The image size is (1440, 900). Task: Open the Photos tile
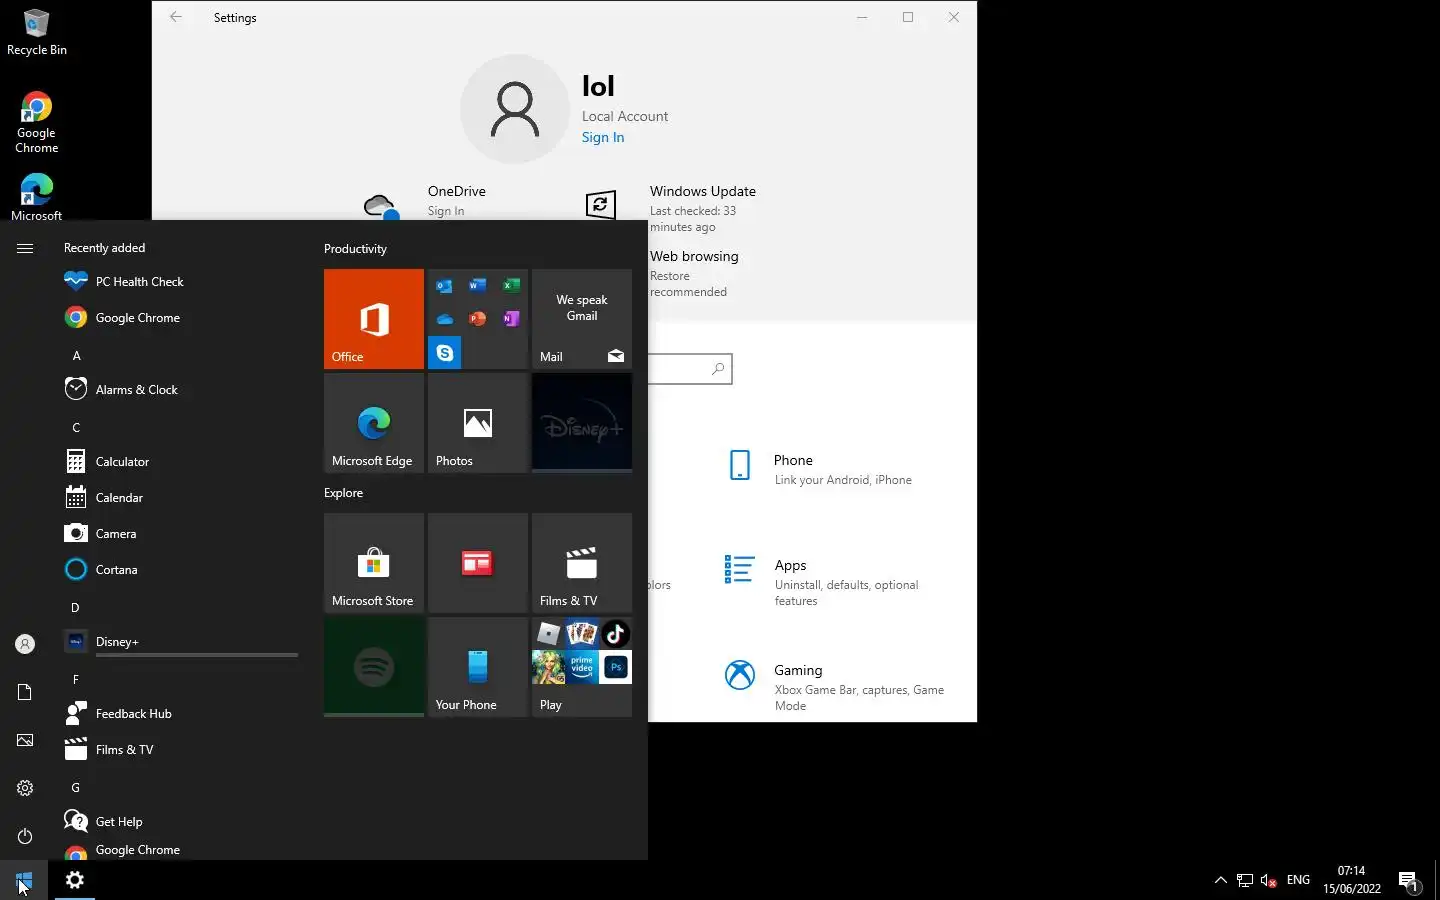click(x=478, y=423)
